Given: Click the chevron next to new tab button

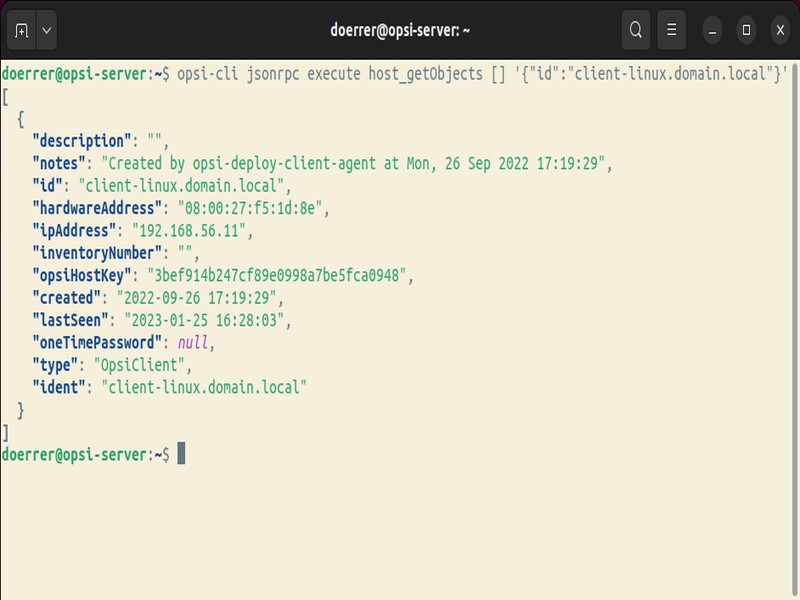Looking at the screenshot, I should 44,29.
